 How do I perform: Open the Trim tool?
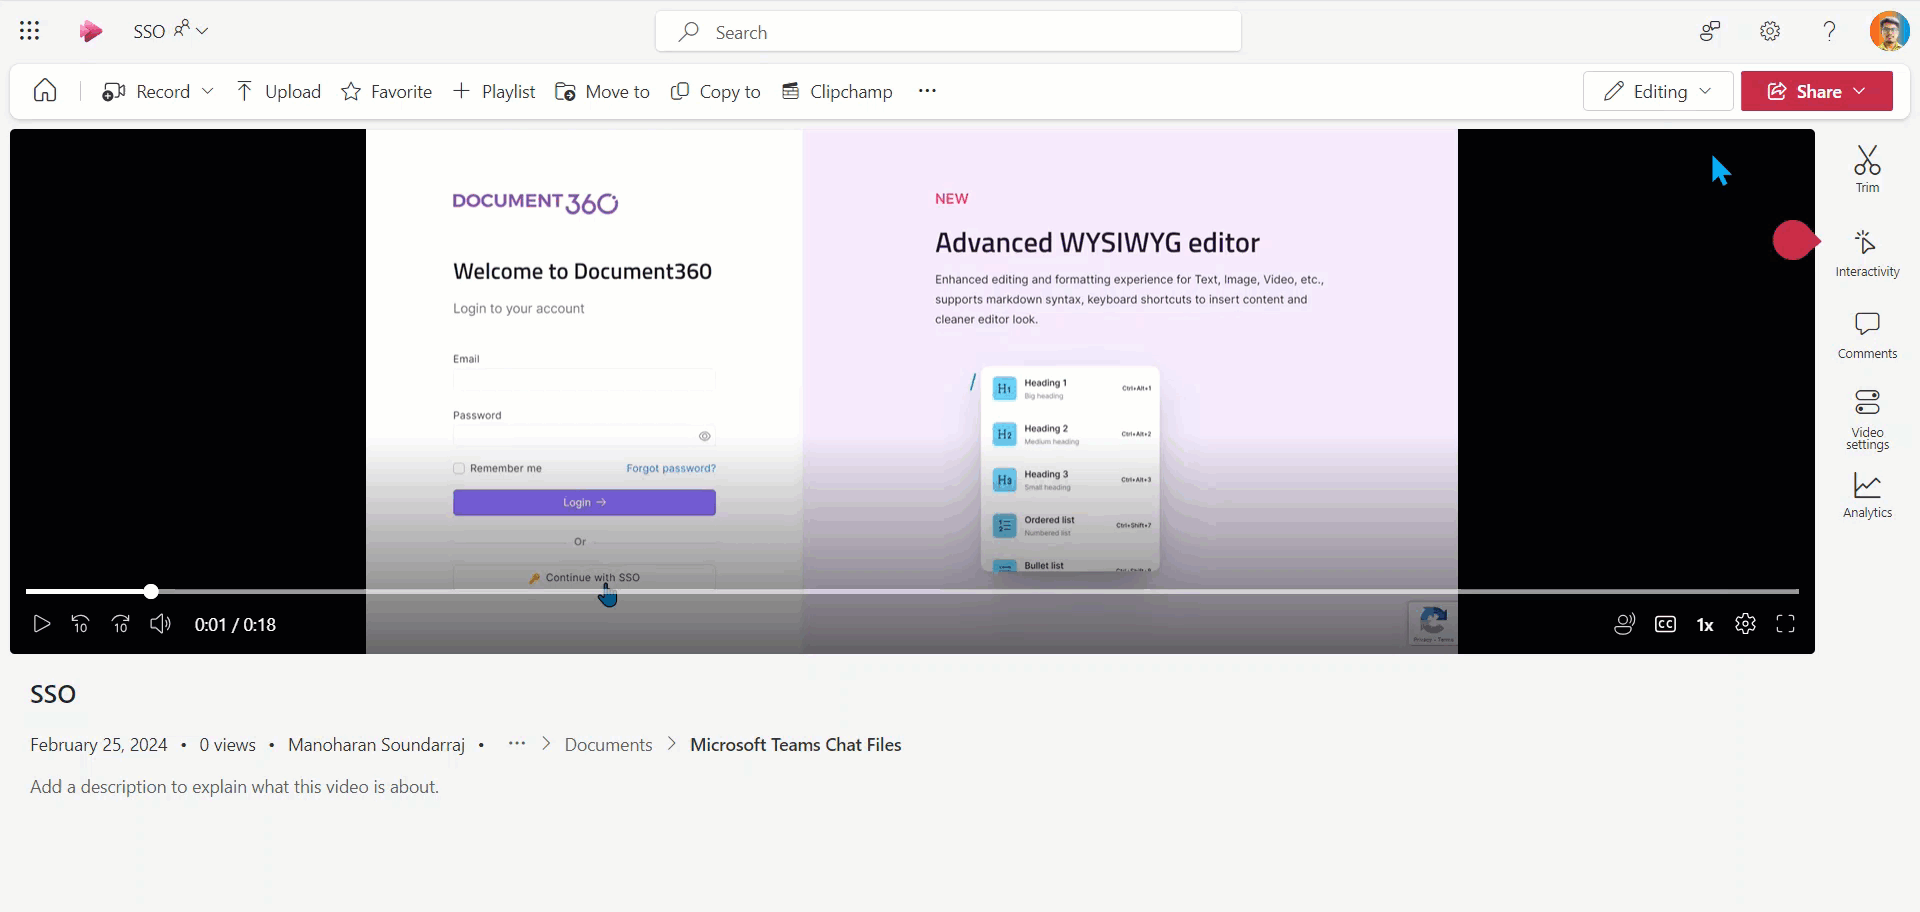click(1867, 169)
